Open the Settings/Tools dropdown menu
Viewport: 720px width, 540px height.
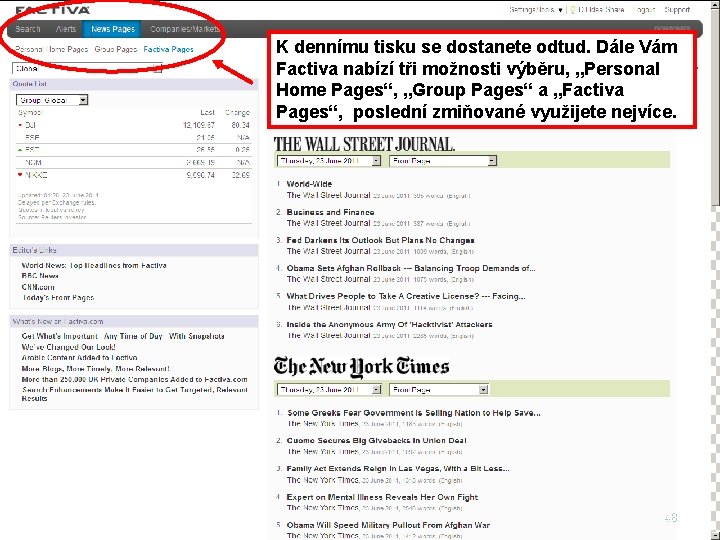535,10
